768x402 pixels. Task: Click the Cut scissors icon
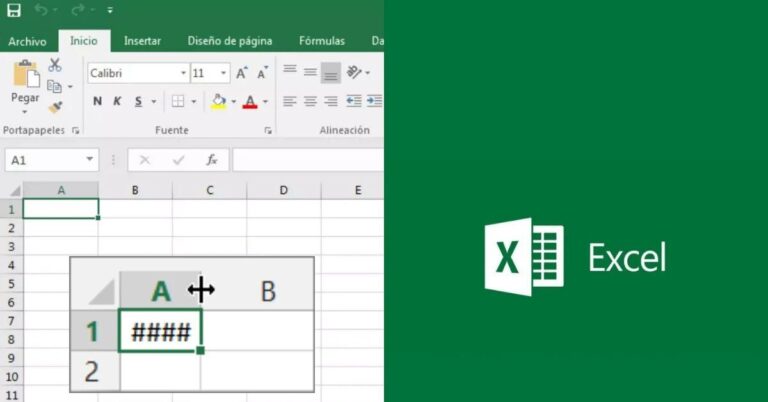point(55,65)
